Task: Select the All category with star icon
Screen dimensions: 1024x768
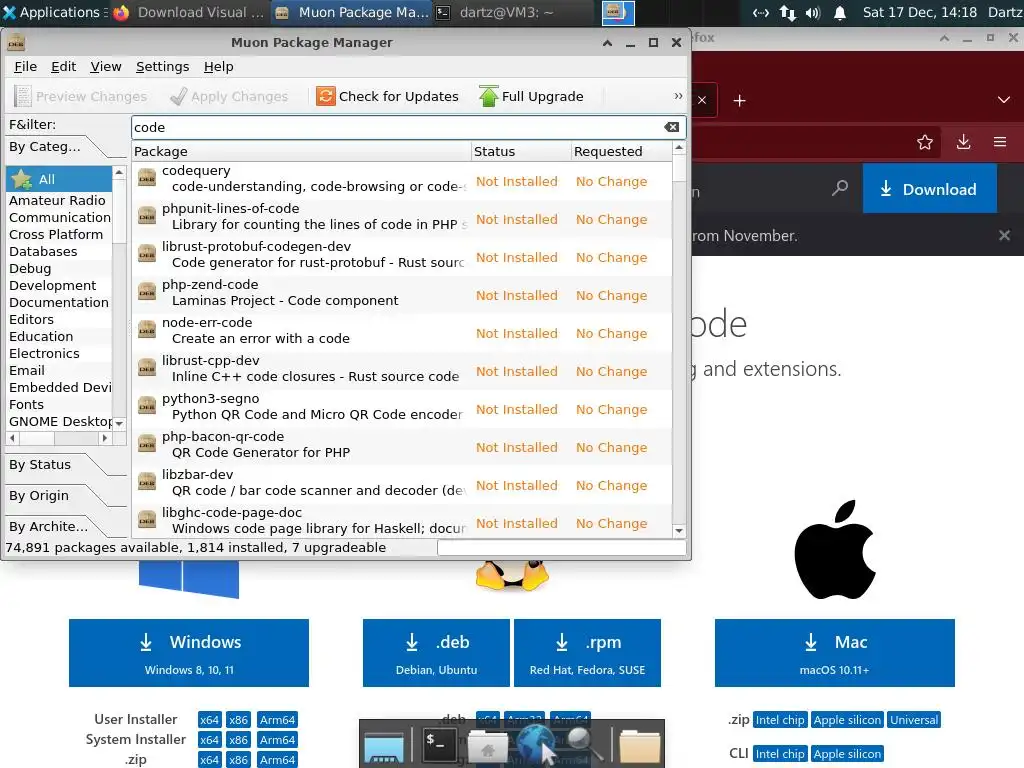Action: tap(59, 180)
